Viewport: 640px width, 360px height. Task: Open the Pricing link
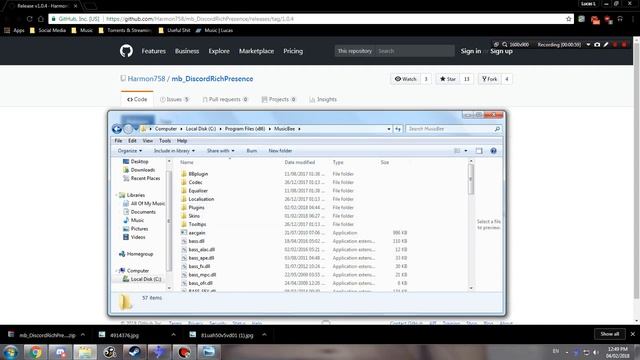[293, 51]
